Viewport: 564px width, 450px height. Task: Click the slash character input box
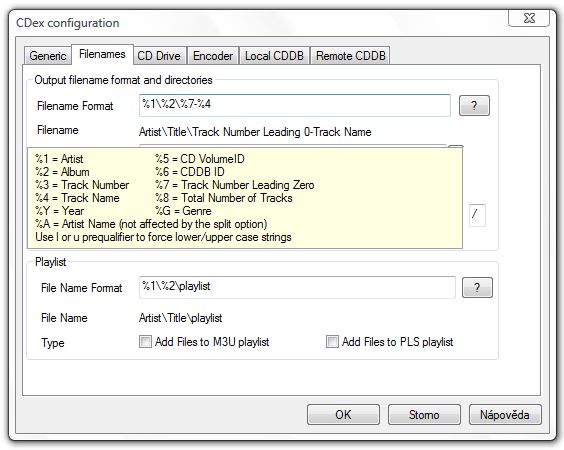tap(477, 215)
